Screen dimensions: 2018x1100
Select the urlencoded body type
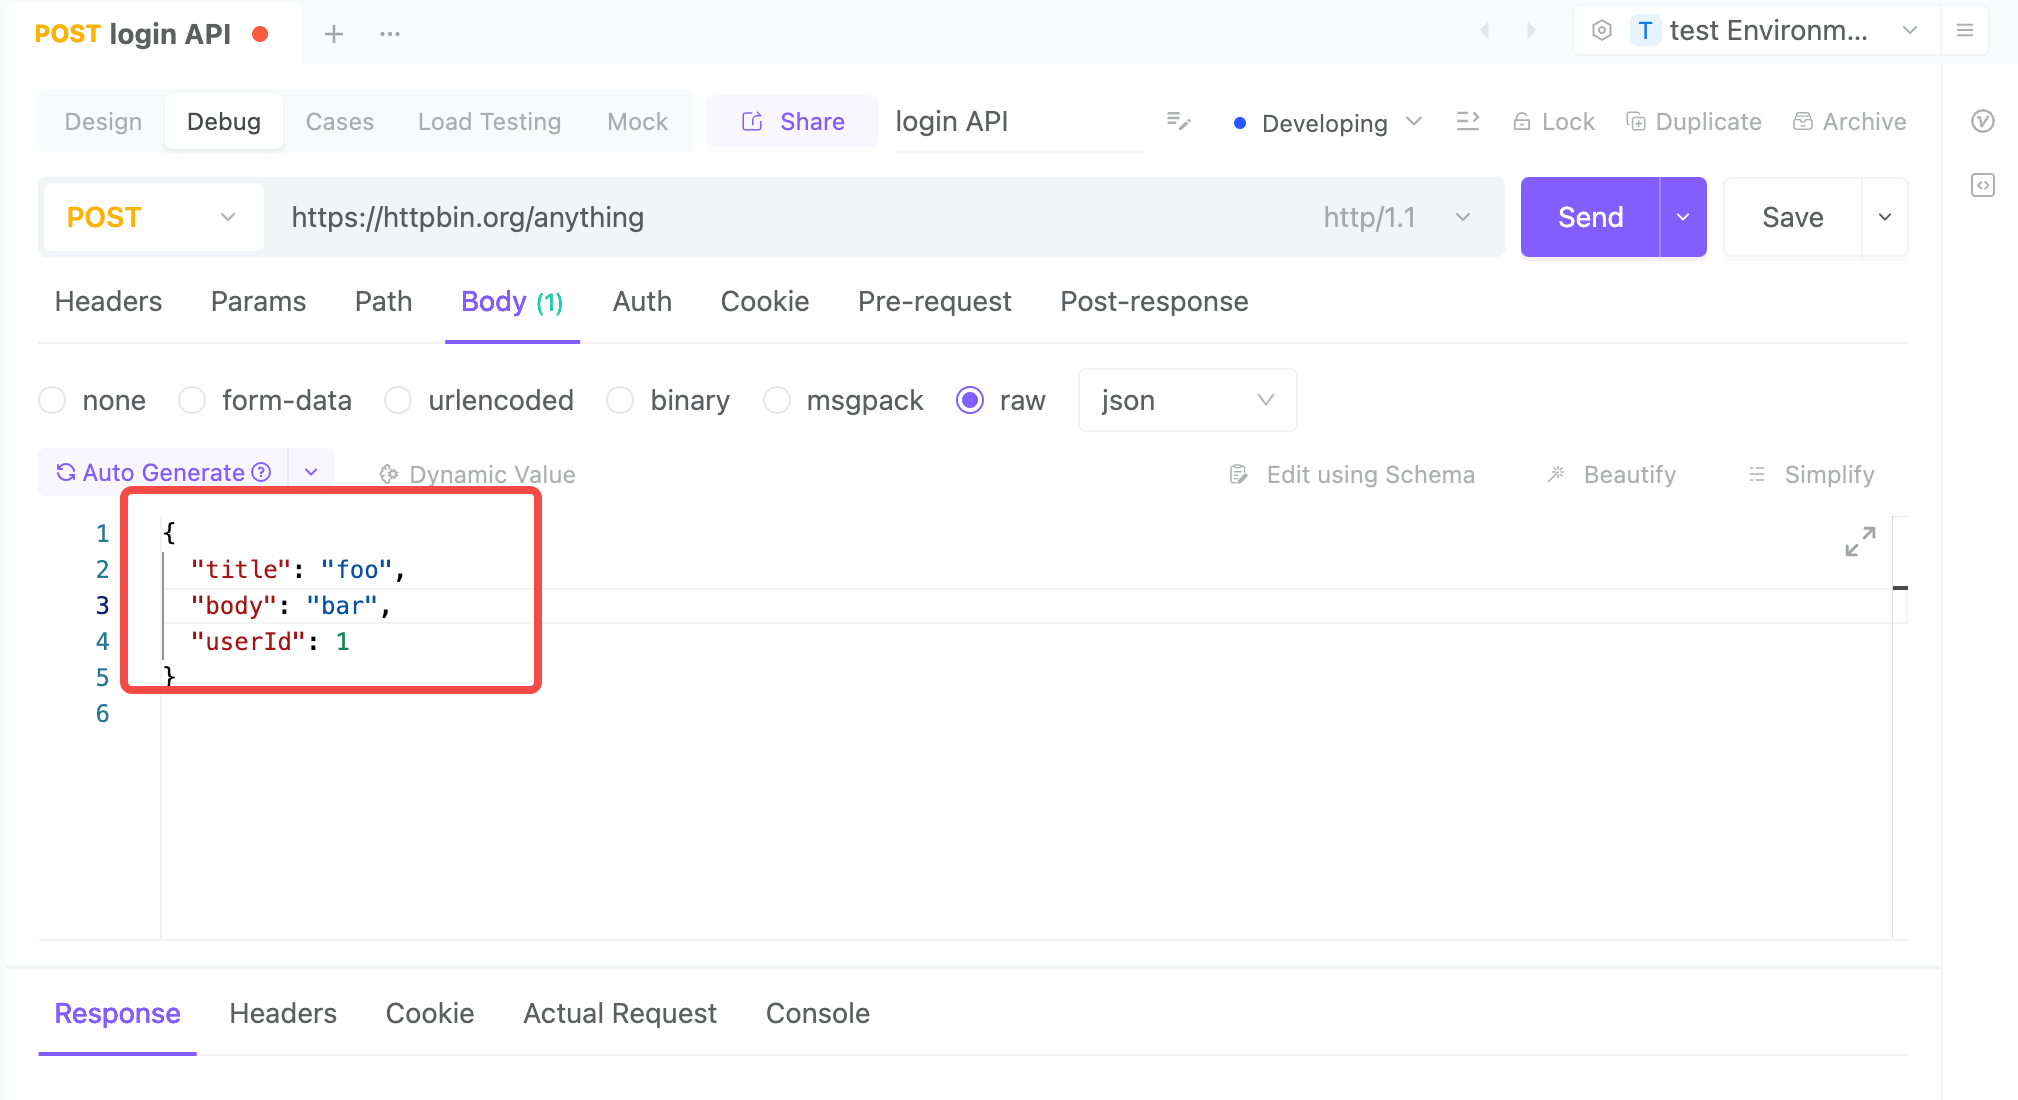click(398, 400)
